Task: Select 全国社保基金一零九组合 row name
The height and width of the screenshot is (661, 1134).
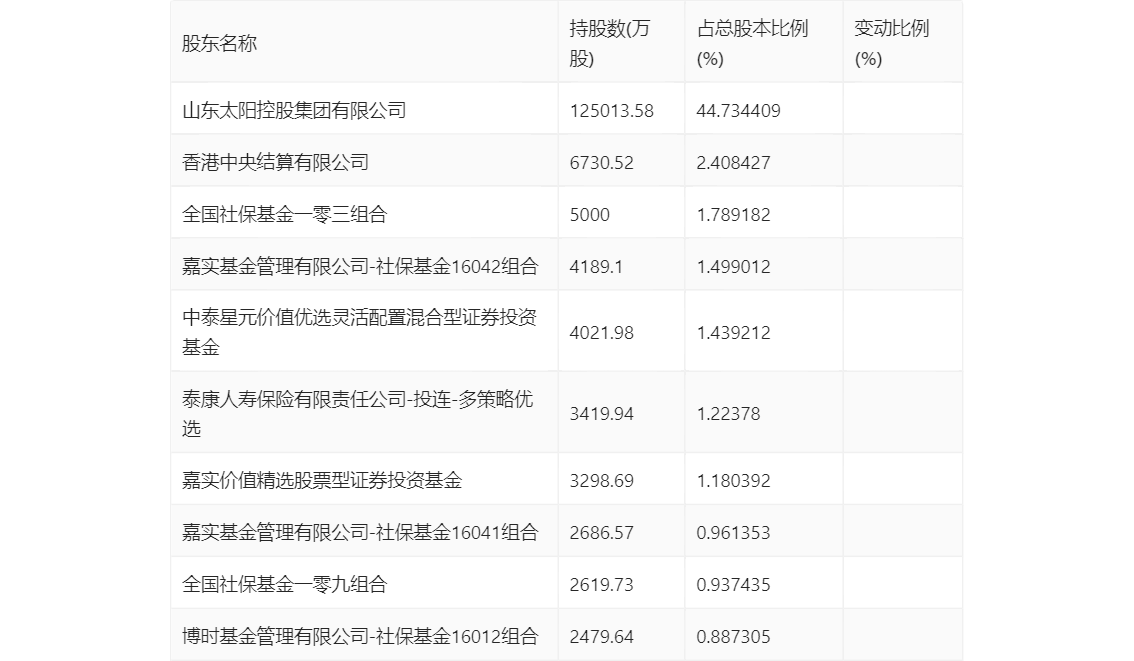Action: [284, 585]
